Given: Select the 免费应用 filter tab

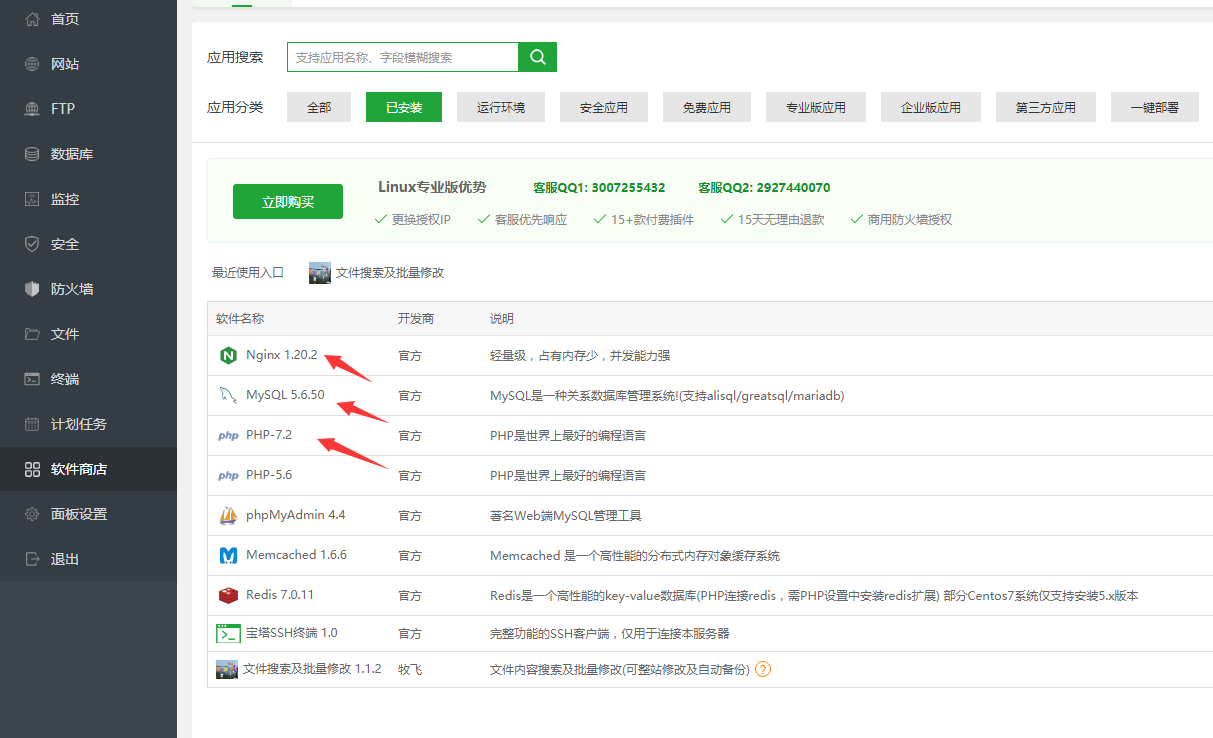Looking at the screenshot, I should pyautogui.click(x=706, y=106).
